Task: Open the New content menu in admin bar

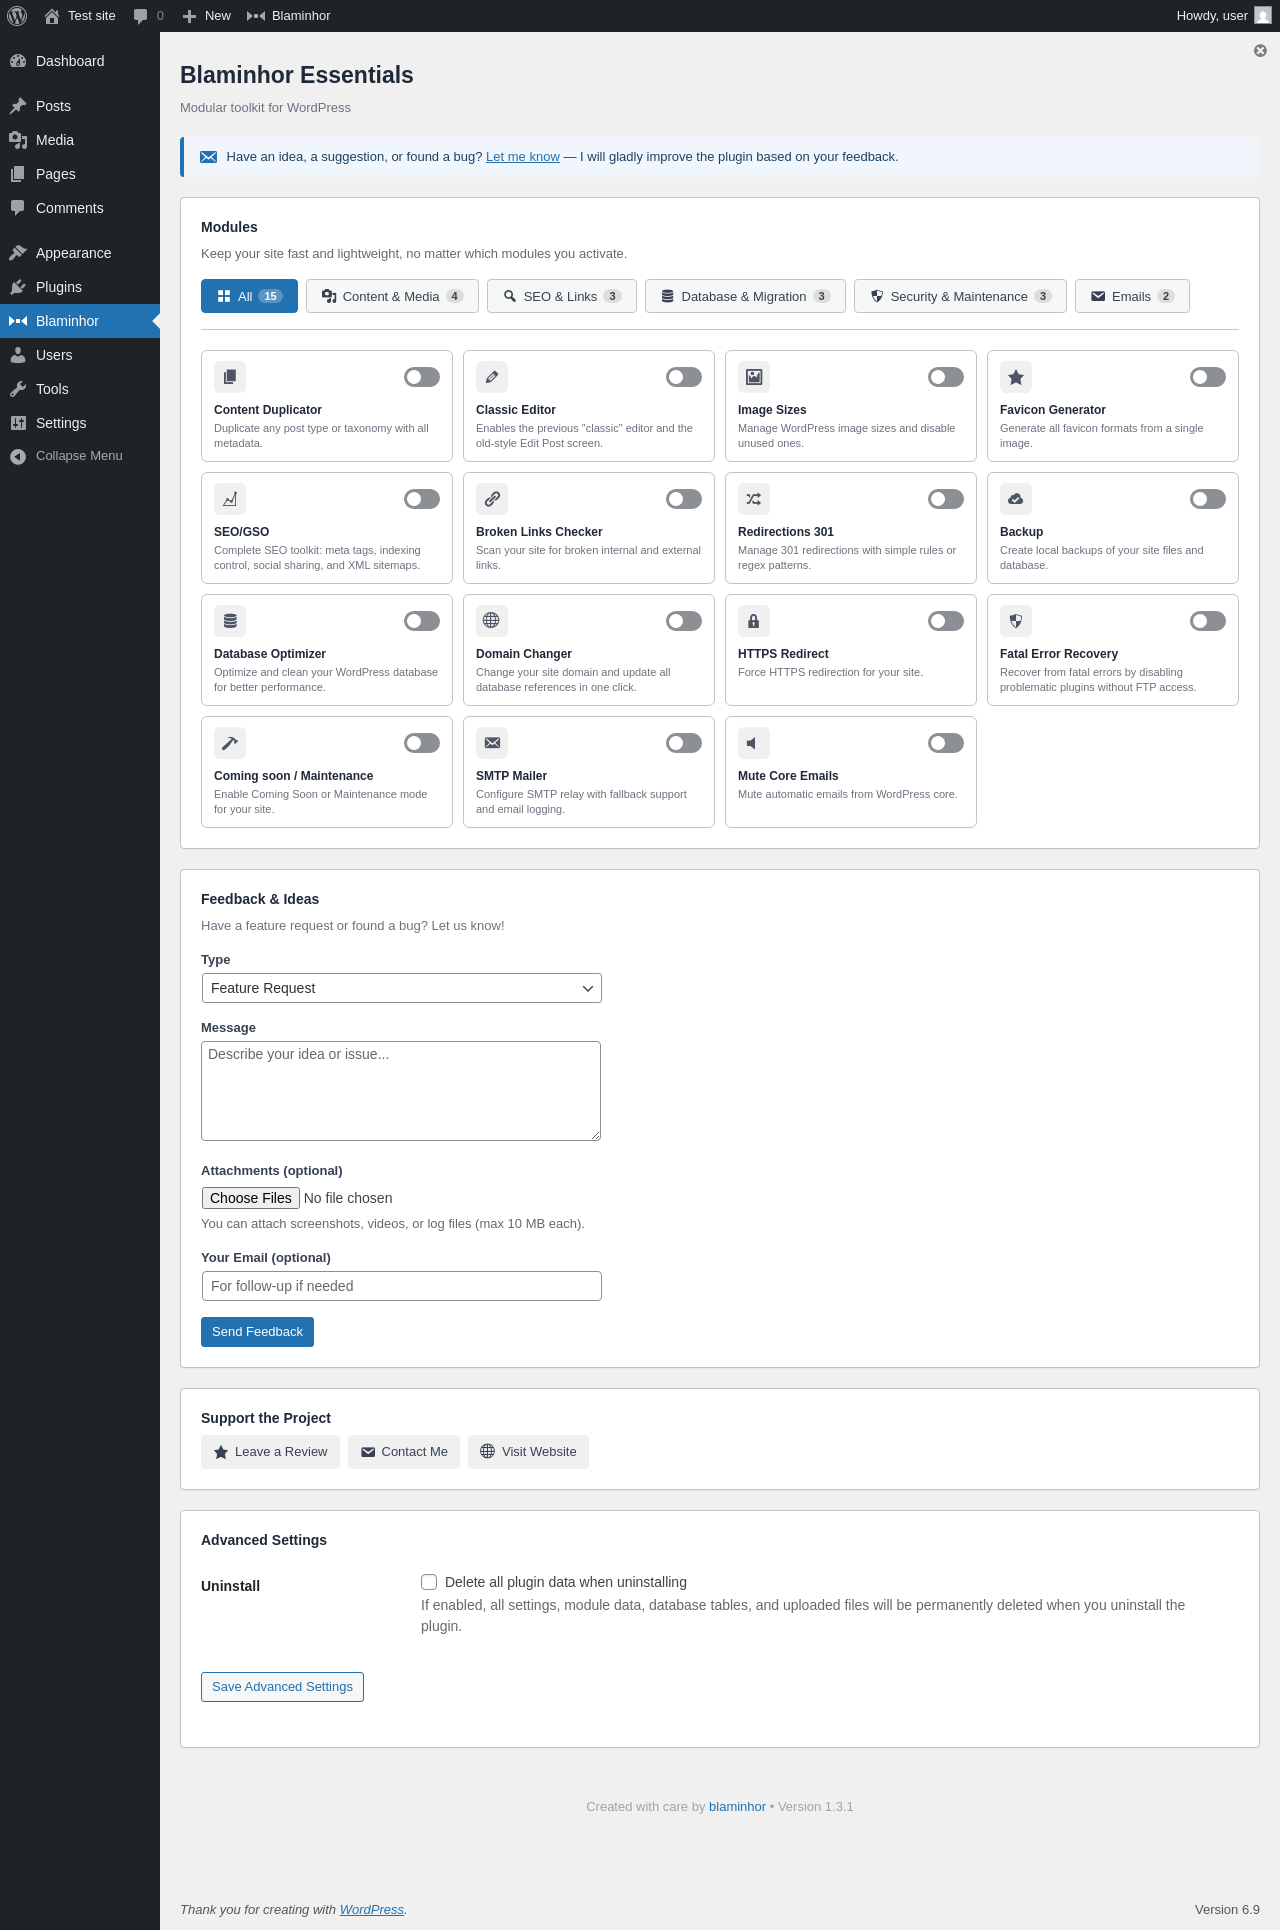Action: coord(207,16)
